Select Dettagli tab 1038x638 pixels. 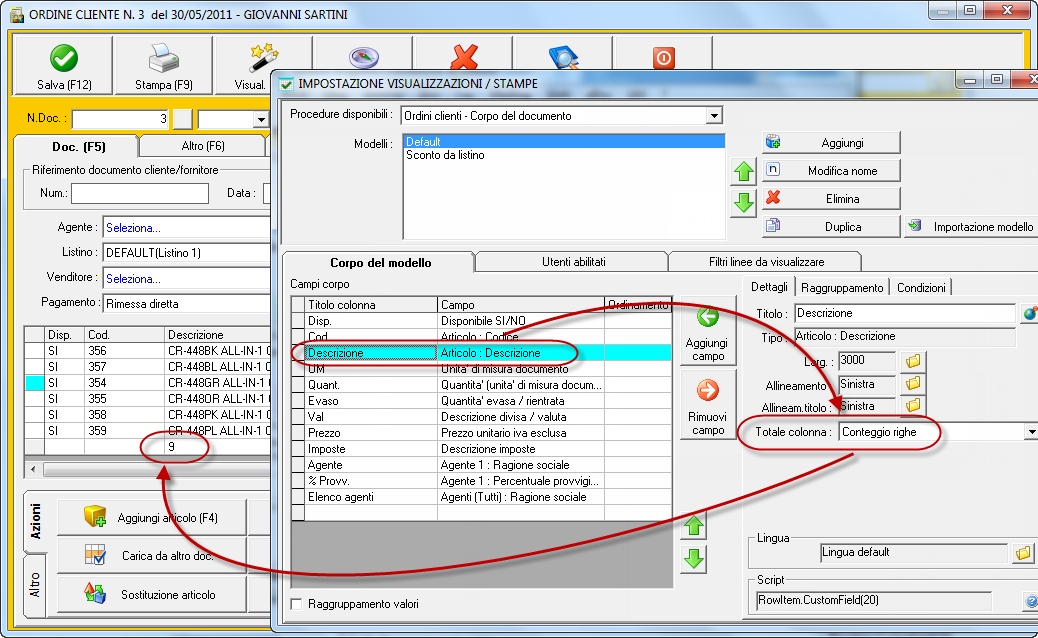click(769, 287)
